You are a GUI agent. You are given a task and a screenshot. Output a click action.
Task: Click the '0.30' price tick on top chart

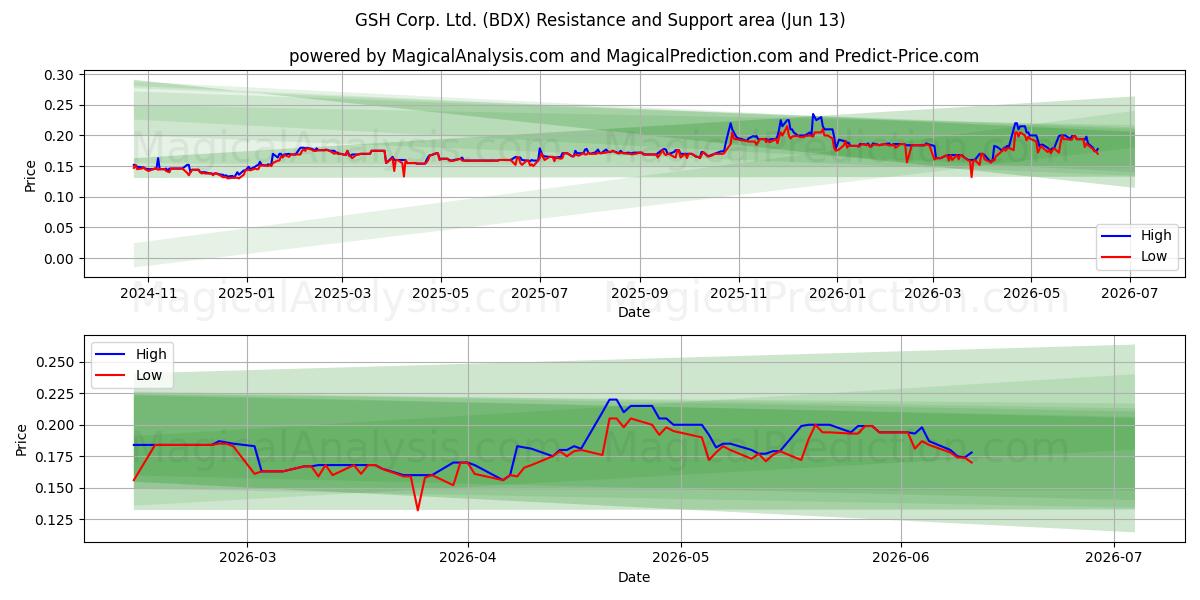[59, 75]
